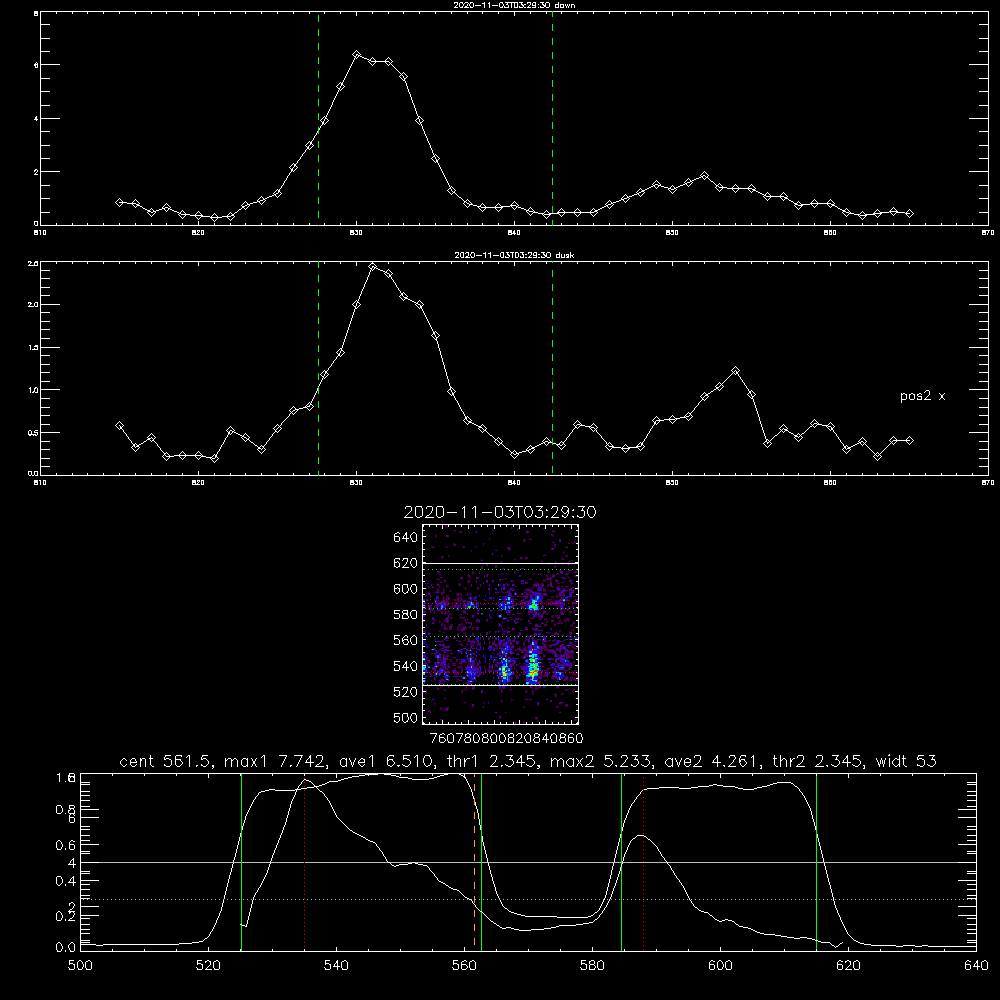Click the "560" label on bottom plot x-axis
This screenshot has height=1000, width=1000.
(x=464, y=966)
